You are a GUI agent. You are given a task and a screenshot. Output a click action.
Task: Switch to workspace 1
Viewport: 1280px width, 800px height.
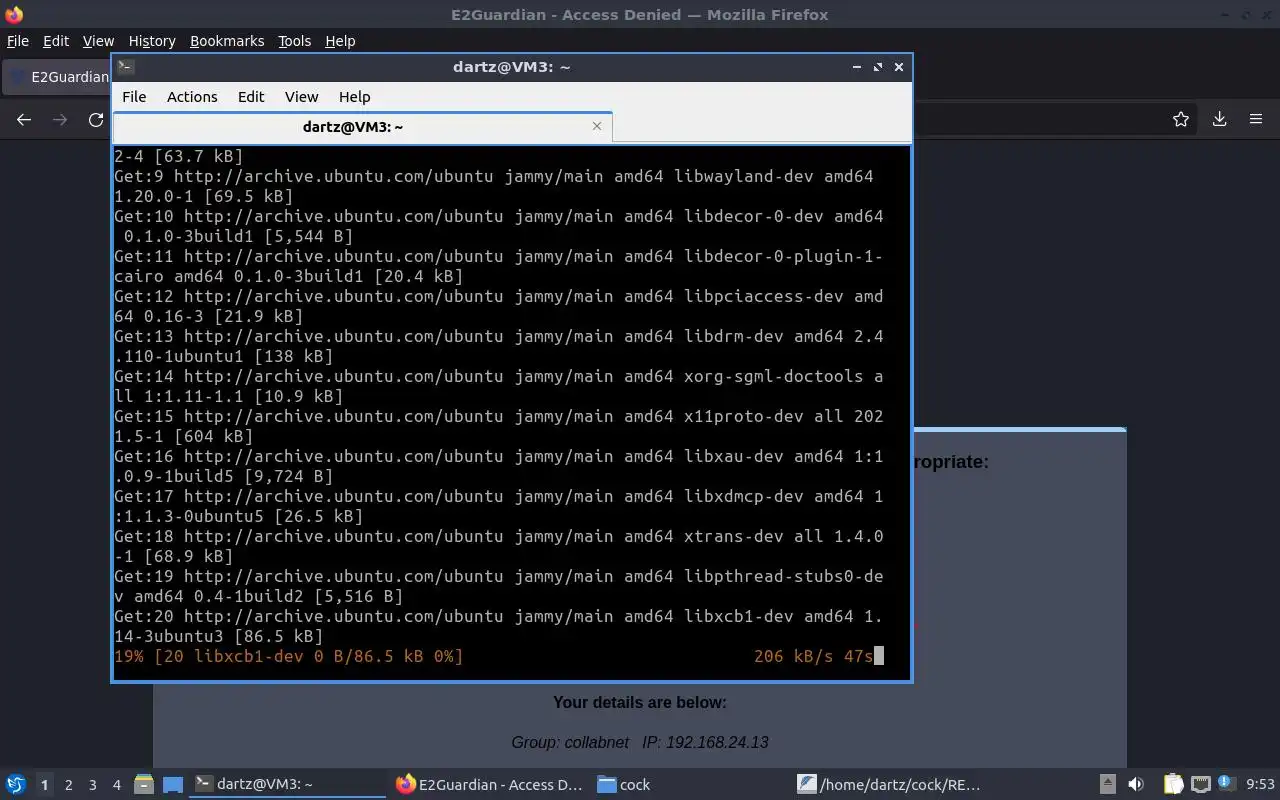pyautogui.click(x=44, y=785)
